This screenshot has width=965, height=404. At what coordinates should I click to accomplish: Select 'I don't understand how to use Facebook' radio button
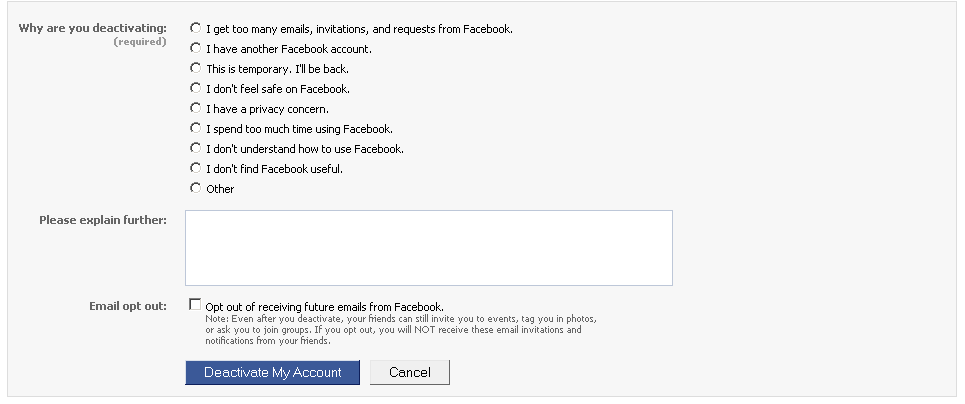coord(196,148)
